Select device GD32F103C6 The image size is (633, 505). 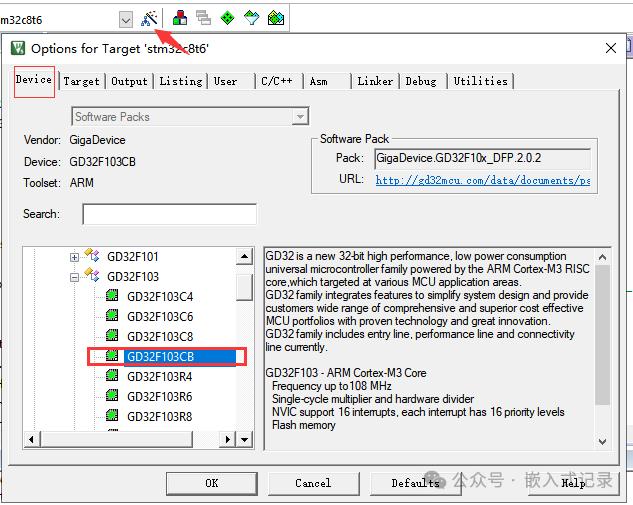coord(160,317)
